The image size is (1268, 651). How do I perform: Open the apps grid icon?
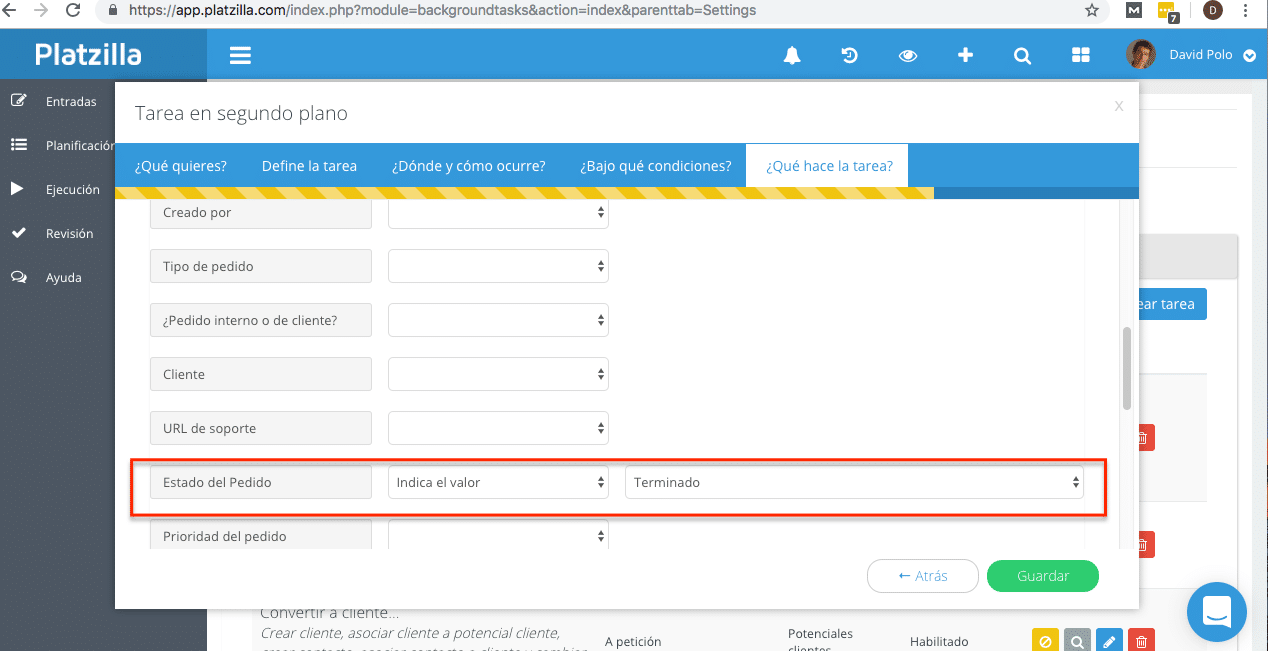coord(1080,56)
